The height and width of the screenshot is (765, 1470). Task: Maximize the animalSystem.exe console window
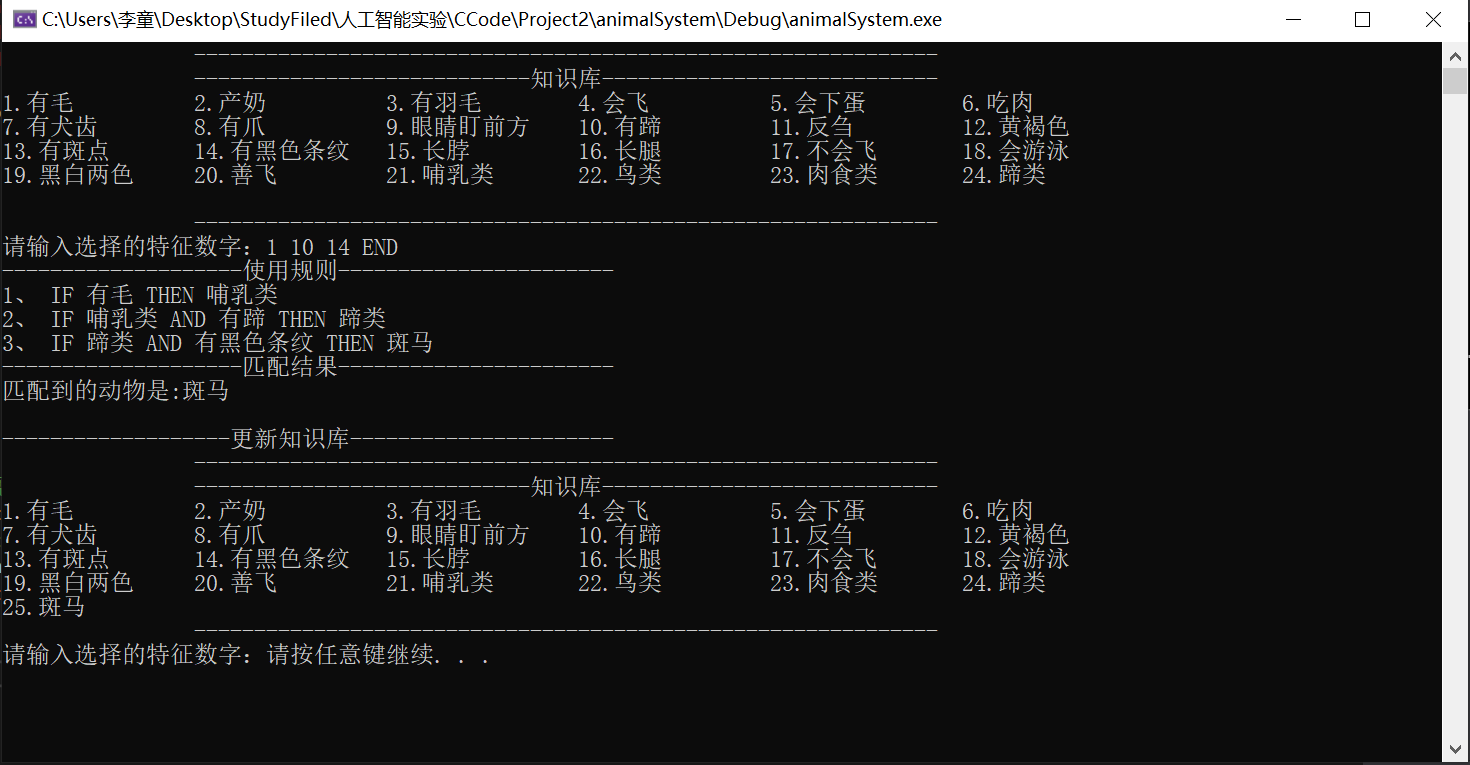[x=1362, y=20]
